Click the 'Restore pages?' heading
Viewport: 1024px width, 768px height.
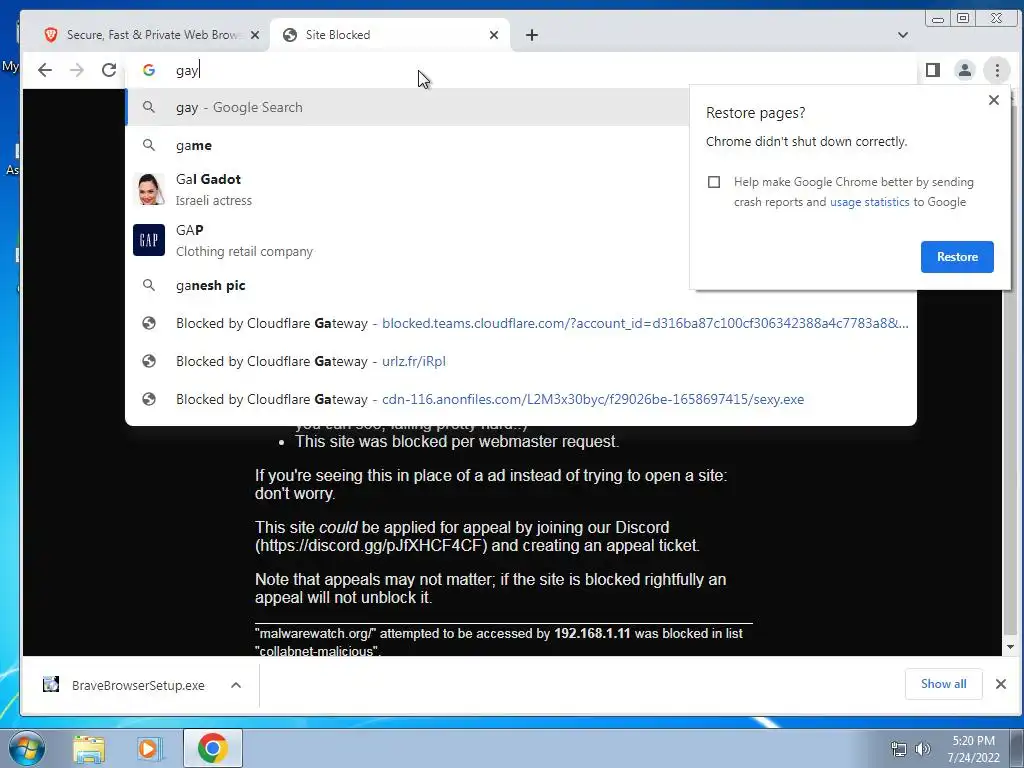(x=755, y=113)
